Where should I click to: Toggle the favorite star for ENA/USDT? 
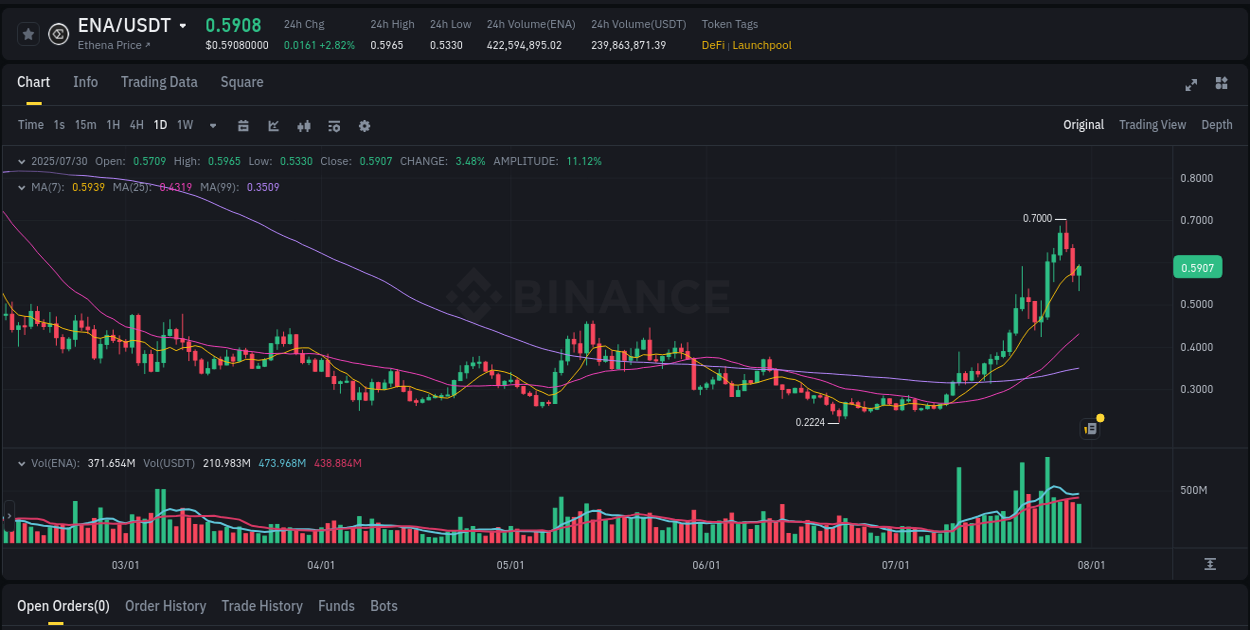tap(28, 33)
